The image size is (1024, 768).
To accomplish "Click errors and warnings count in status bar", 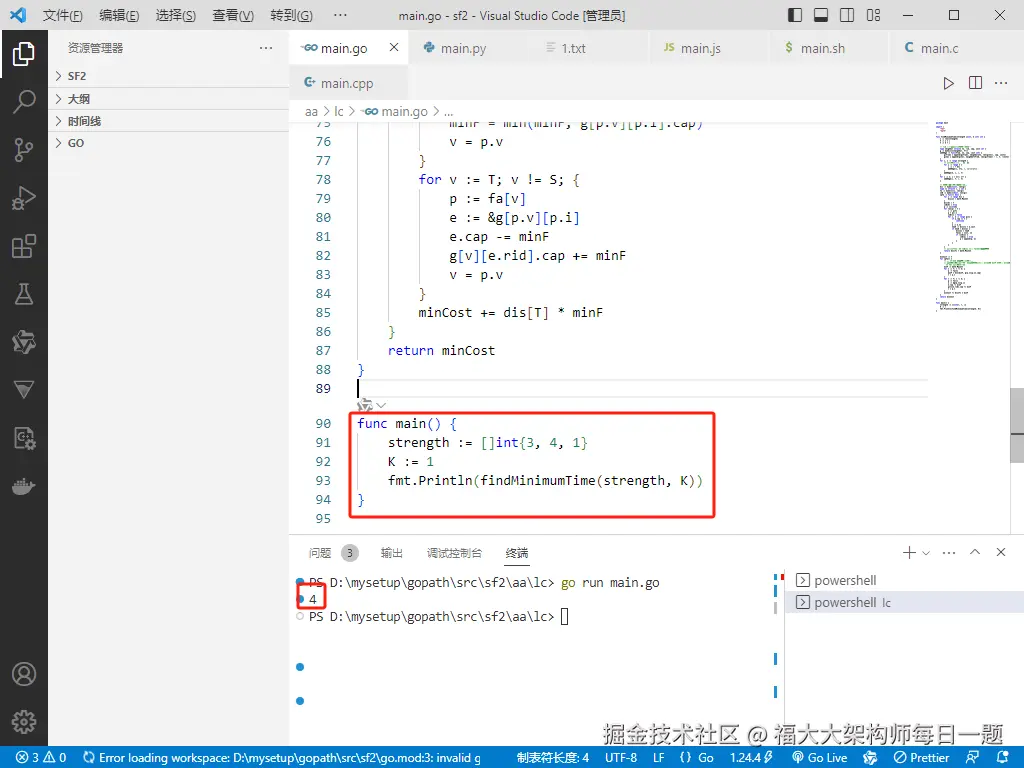I will [x=41, y=758].
